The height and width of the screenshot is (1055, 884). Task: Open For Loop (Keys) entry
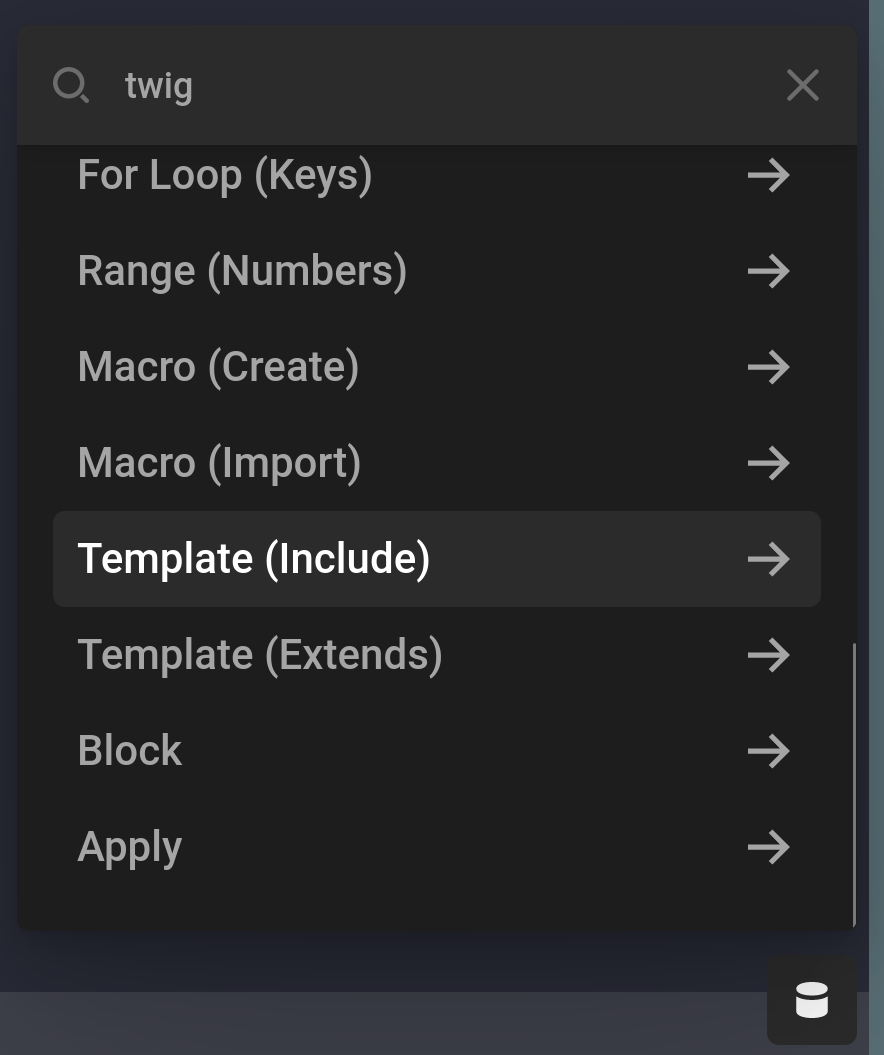(x=225, y=175)
